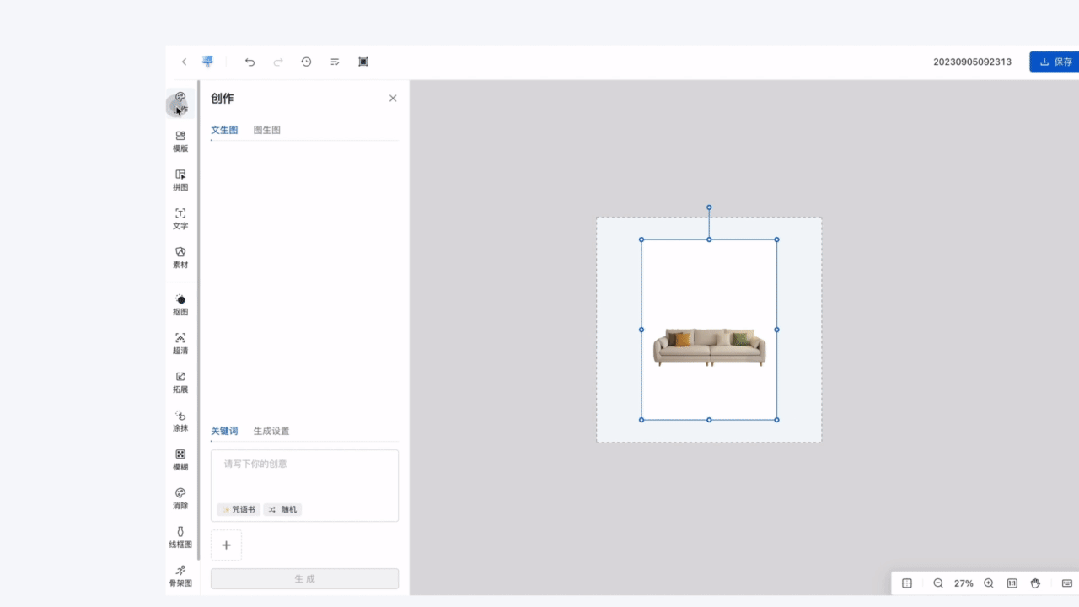Switch to the 生成设置 tab
1079x607 pixels.
point(271,431)
